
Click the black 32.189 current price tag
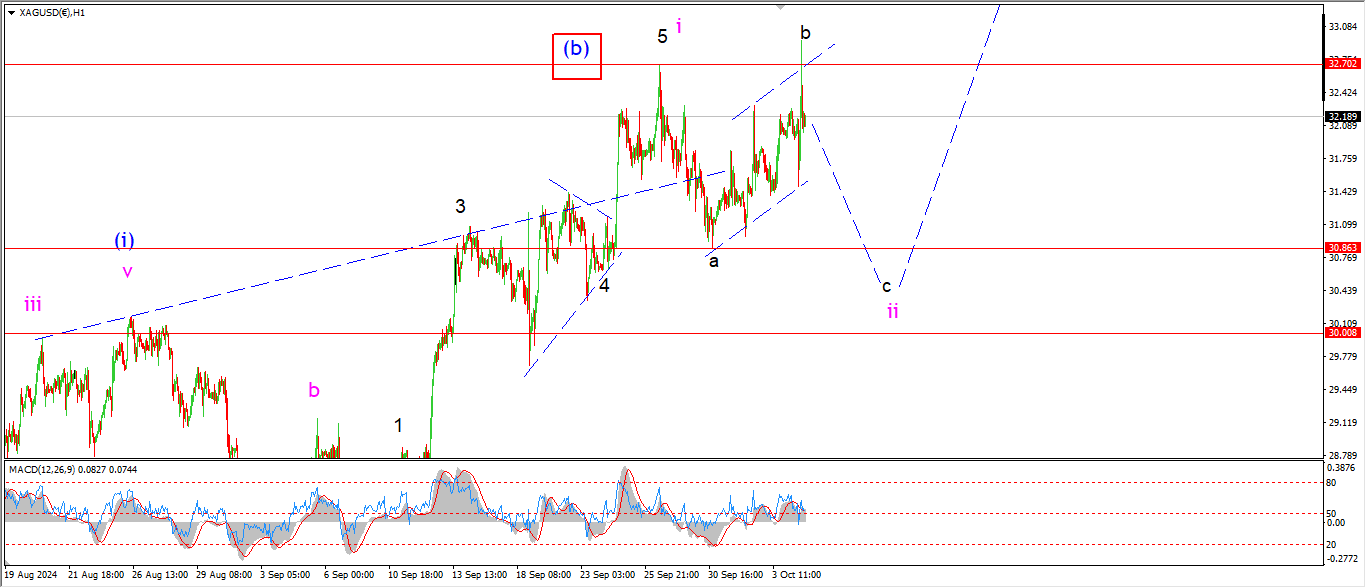point(1341,117)
